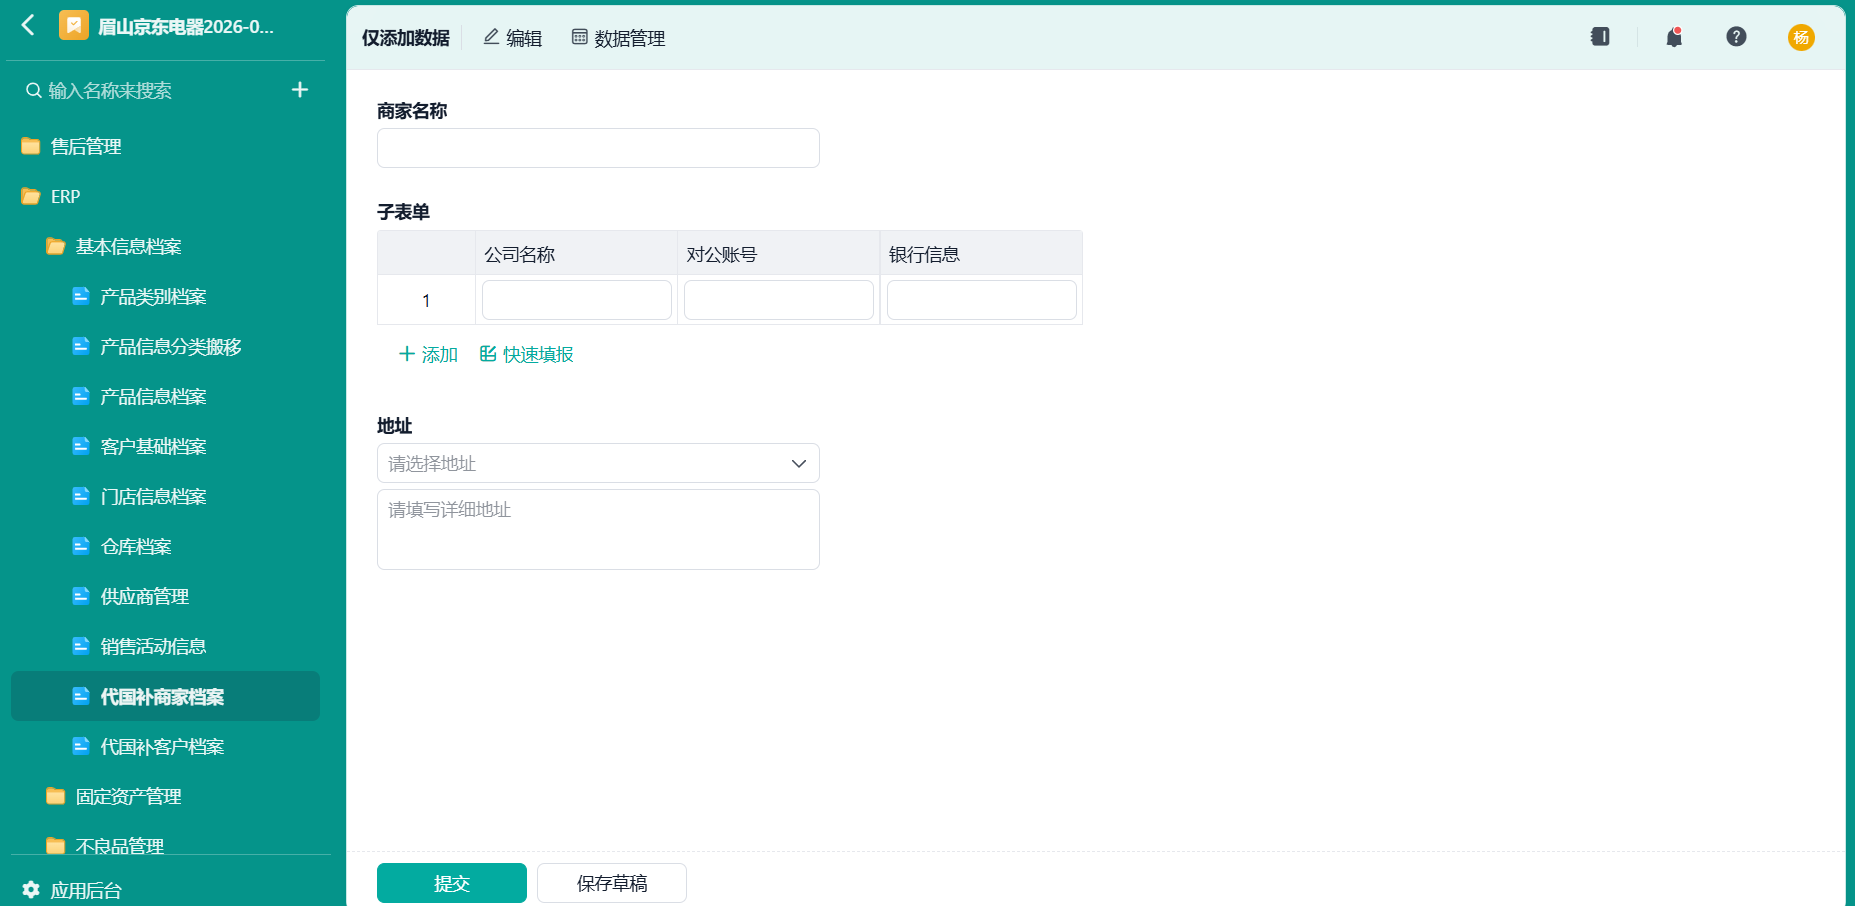Click the 提交 button

(452, 883)
